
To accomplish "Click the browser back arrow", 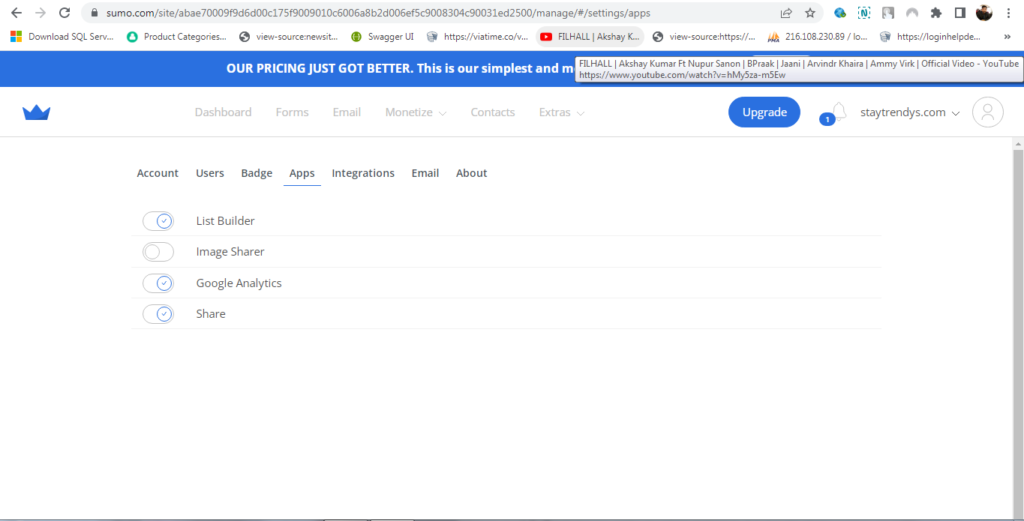I will pos(16,13).
